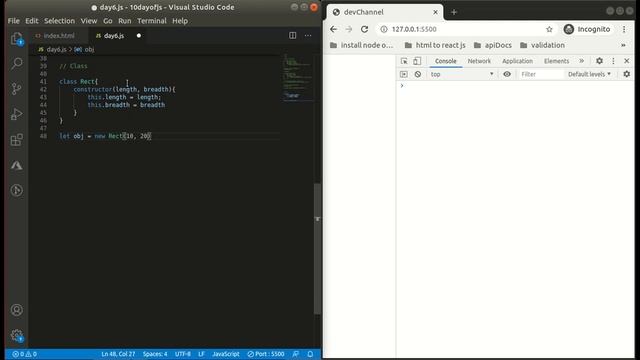
Task: Open the 'install node o...' bookmark folder
Action: pos(361,45)
